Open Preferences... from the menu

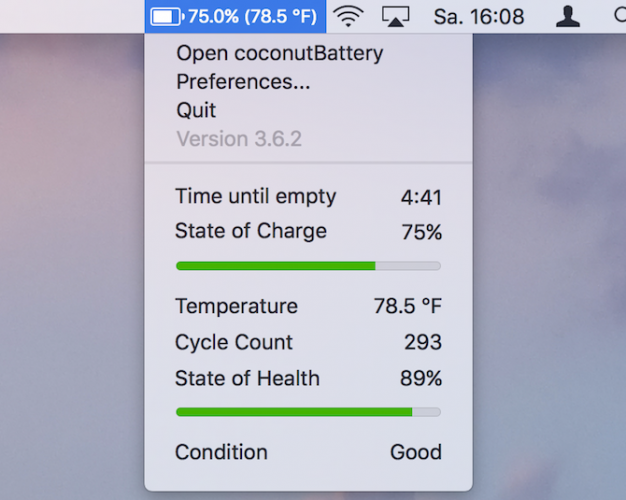pyautogui.click(x=243, y=82)
